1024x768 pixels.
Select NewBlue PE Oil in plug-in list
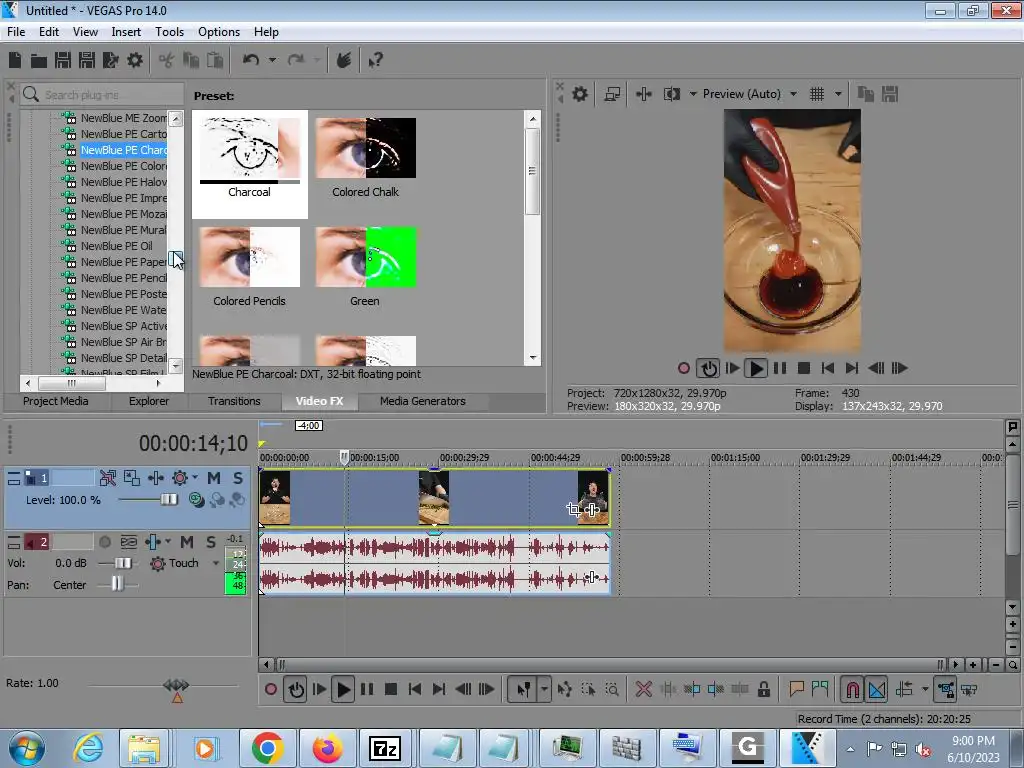pos(117,246)
